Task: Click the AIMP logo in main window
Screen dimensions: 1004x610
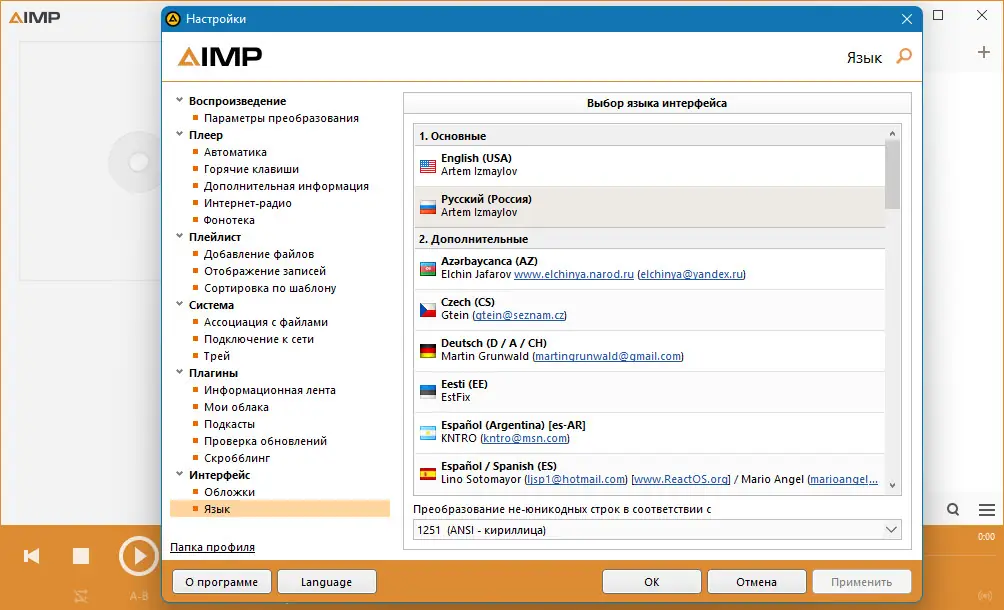Action: 35,17
